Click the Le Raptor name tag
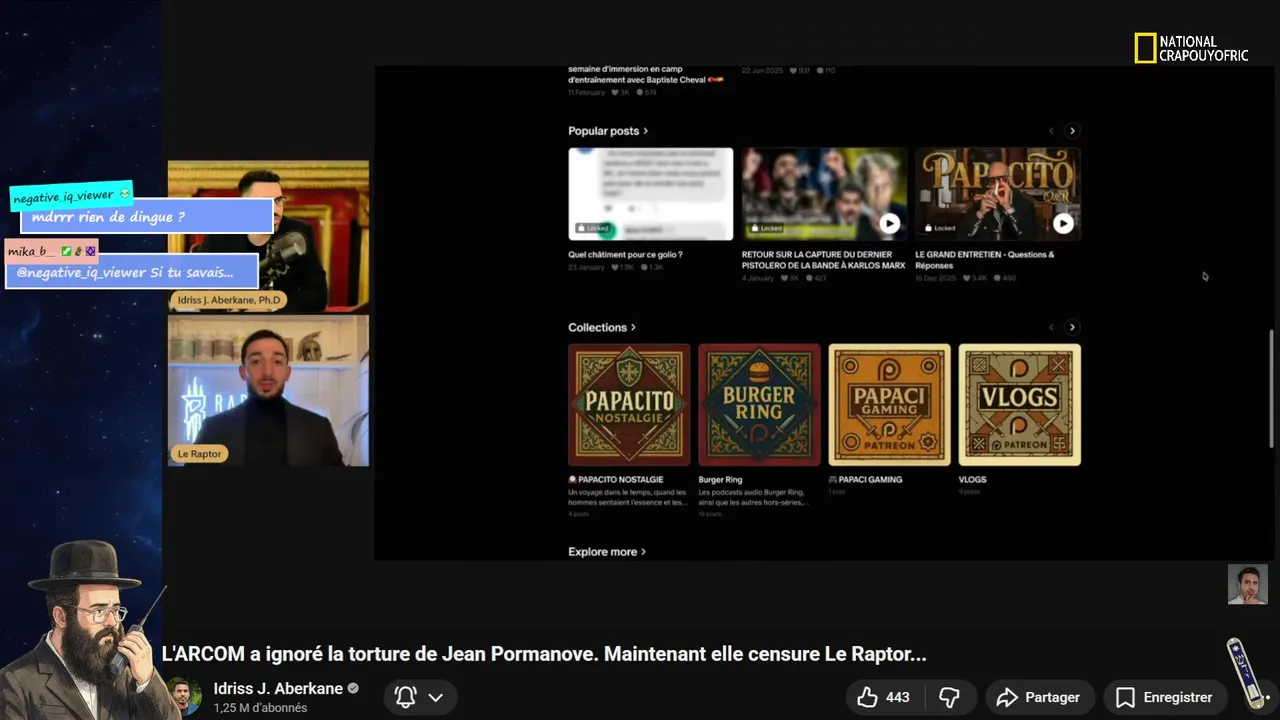 (x=199, y=454)
